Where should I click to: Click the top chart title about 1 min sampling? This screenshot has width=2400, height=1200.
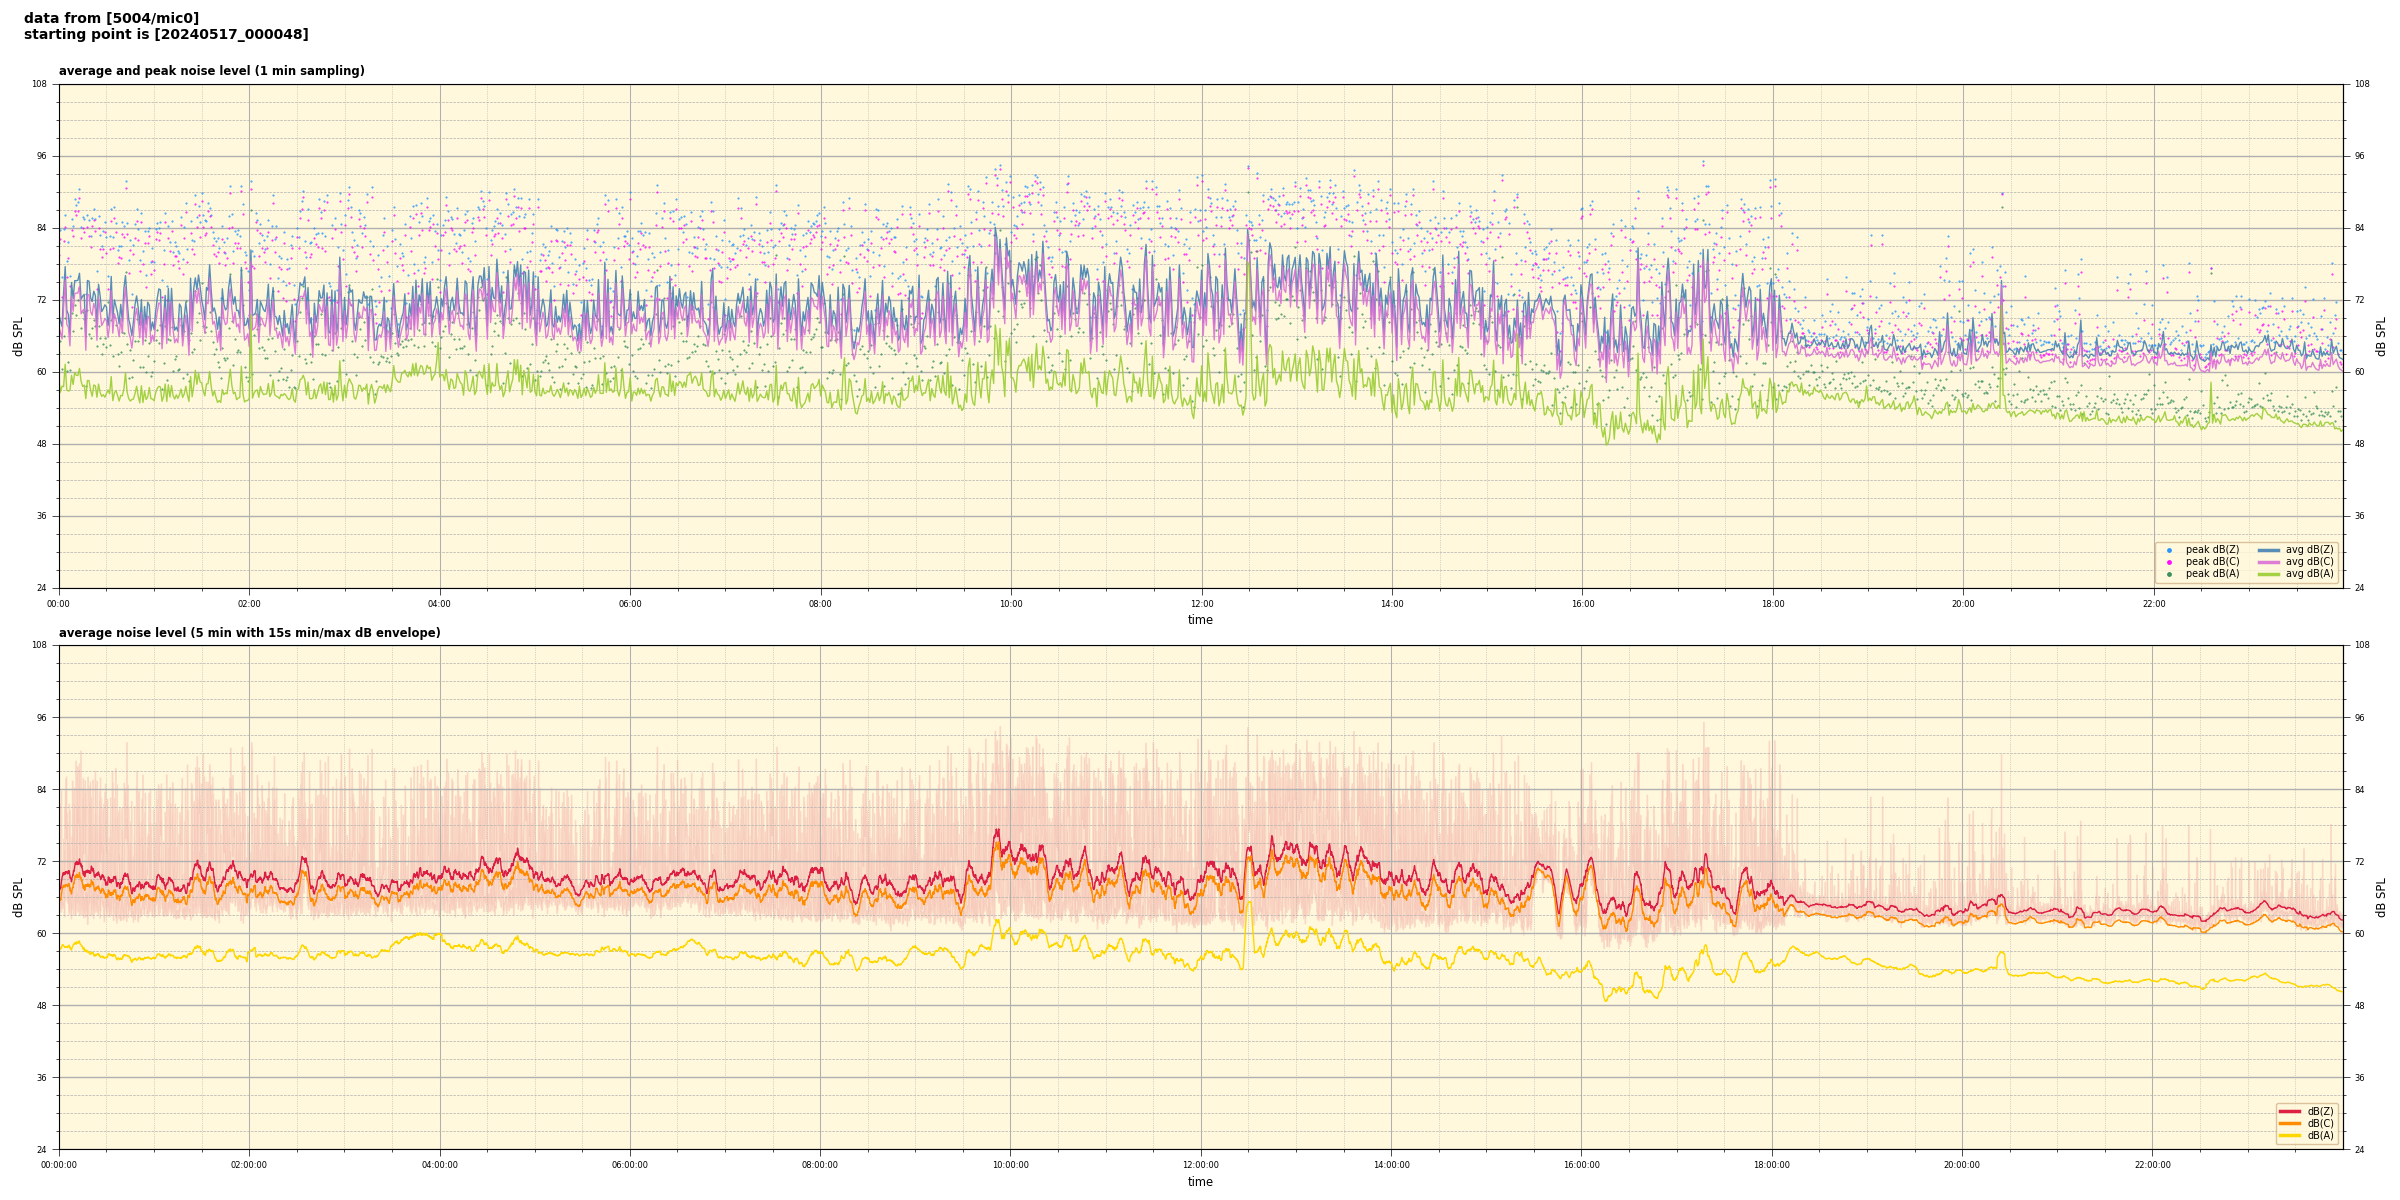click(x=211, y=71)
